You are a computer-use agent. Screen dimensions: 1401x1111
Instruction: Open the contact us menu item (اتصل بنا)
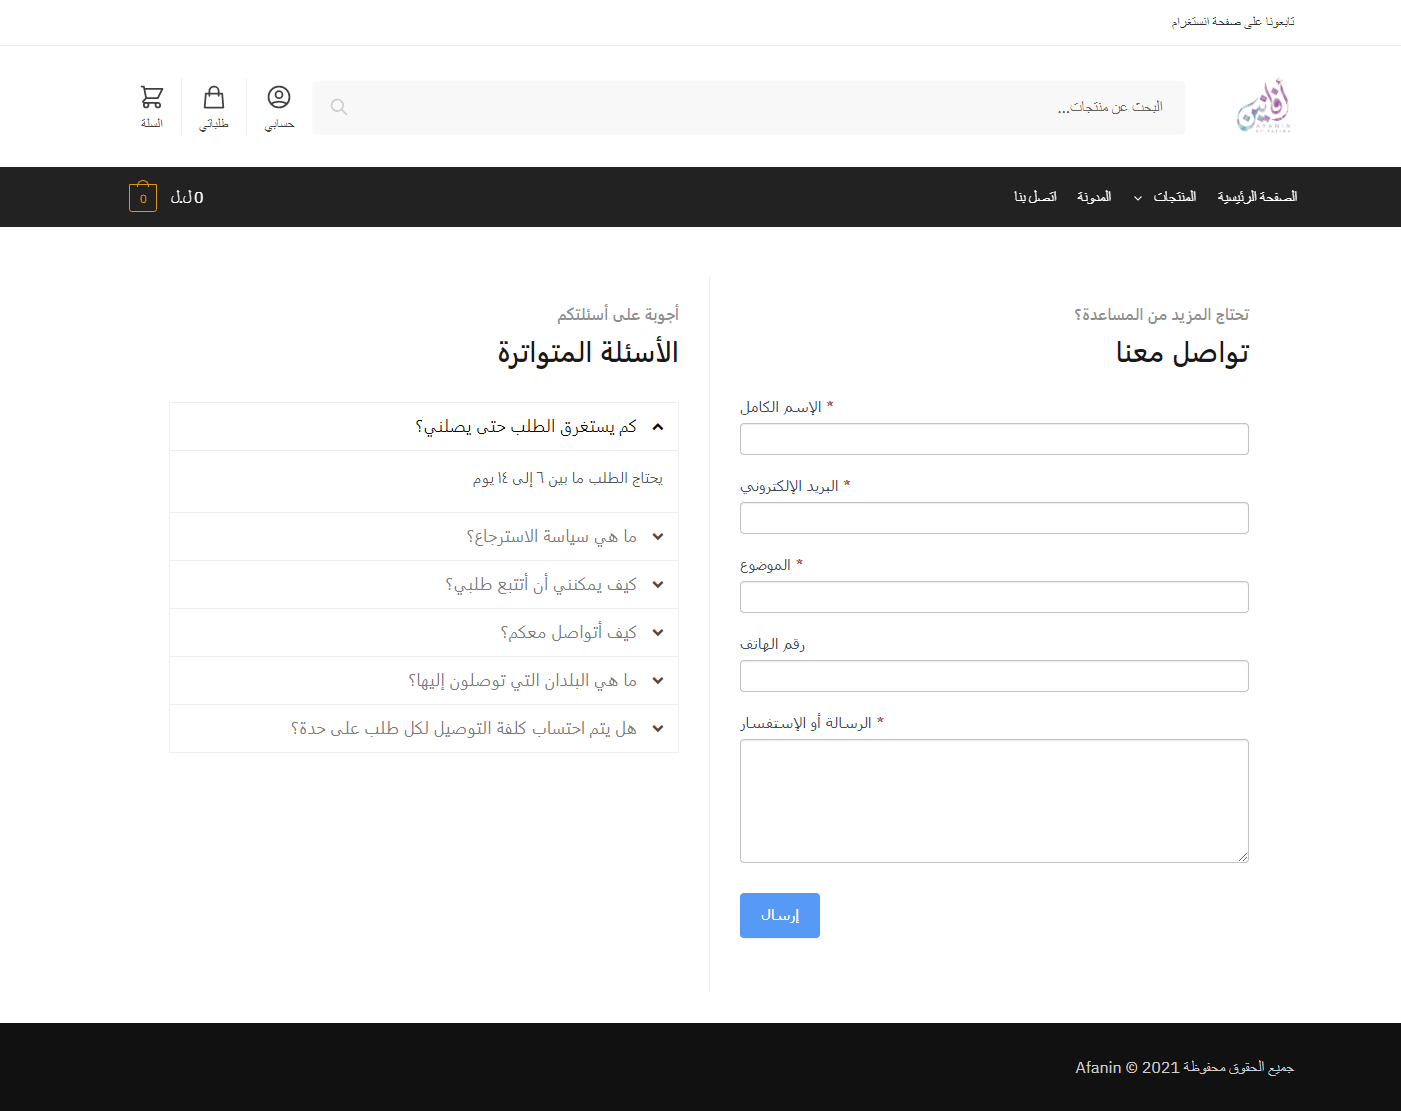[1035, 197]
